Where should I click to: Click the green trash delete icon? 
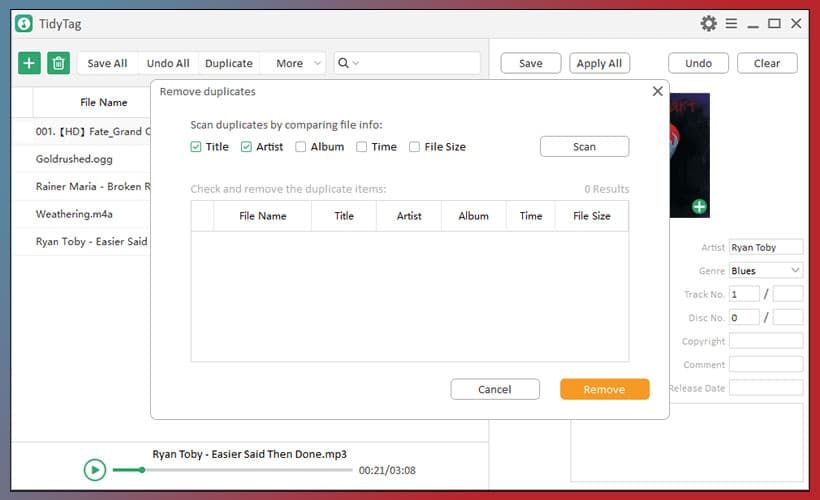[x=59, y=63]
